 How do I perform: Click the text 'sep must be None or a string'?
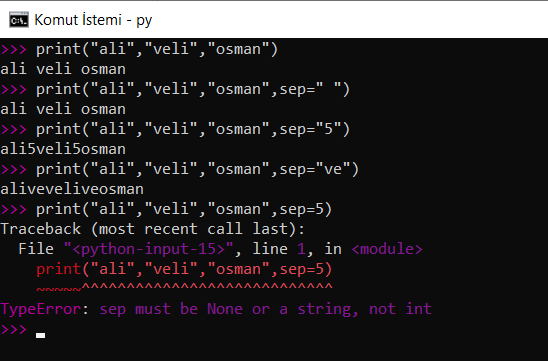click(x=228, y=309)
